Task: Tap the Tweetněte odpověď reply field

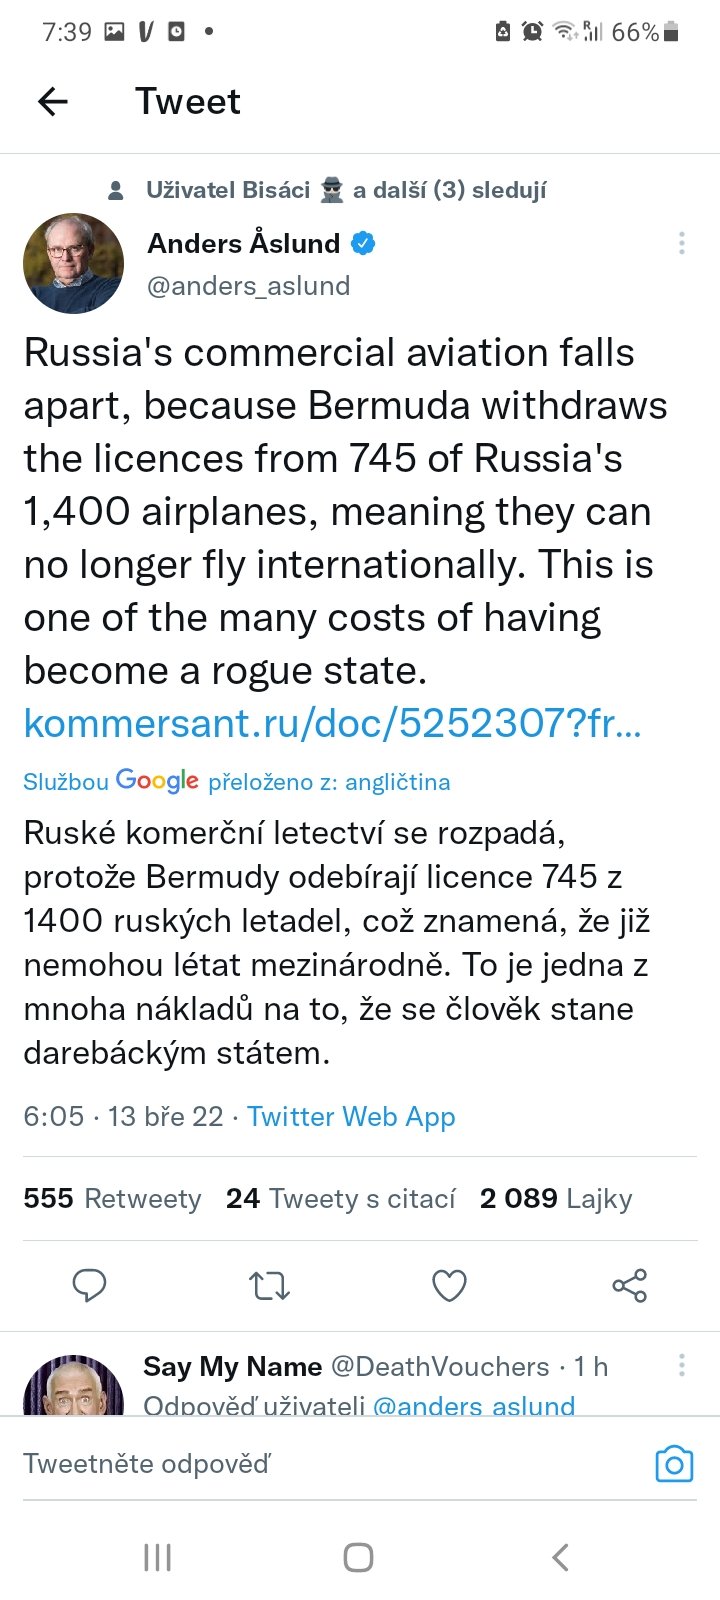Action: point(300,1464)
